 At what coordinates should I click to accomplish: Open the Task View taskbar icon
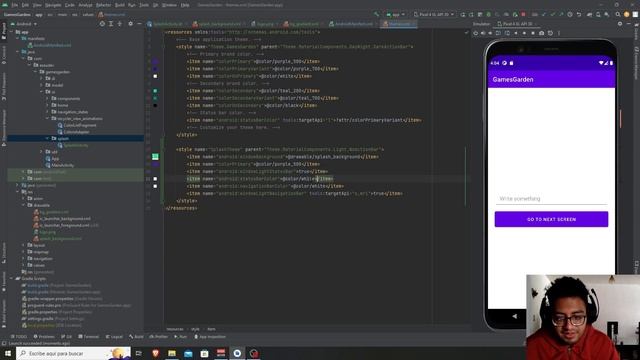pos(139,353)
